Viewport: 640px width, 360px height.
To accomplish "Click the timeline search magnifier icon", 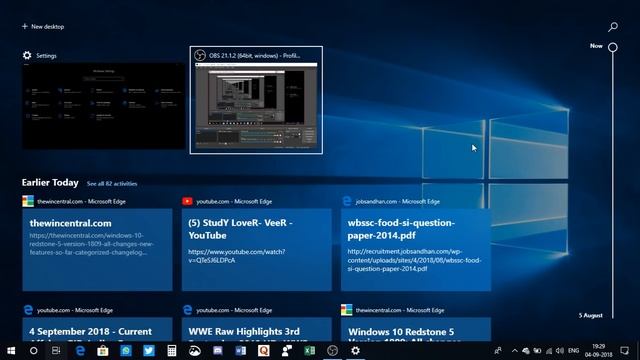I will (x=613, y=27).
